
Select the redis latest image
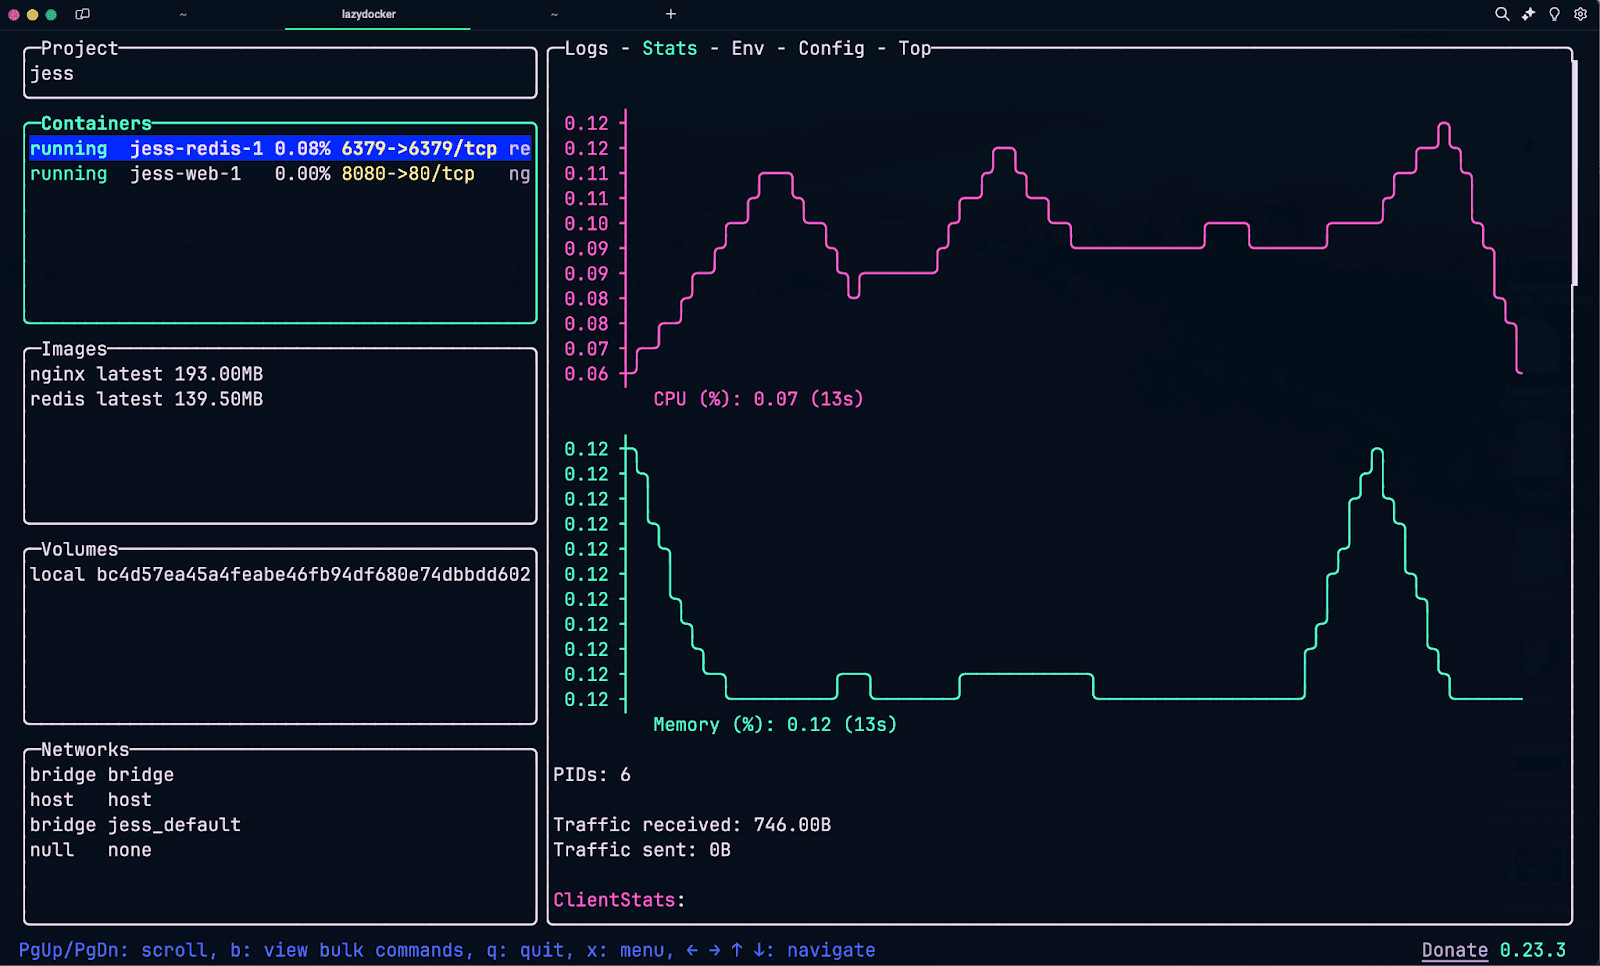tap(146, 399)
